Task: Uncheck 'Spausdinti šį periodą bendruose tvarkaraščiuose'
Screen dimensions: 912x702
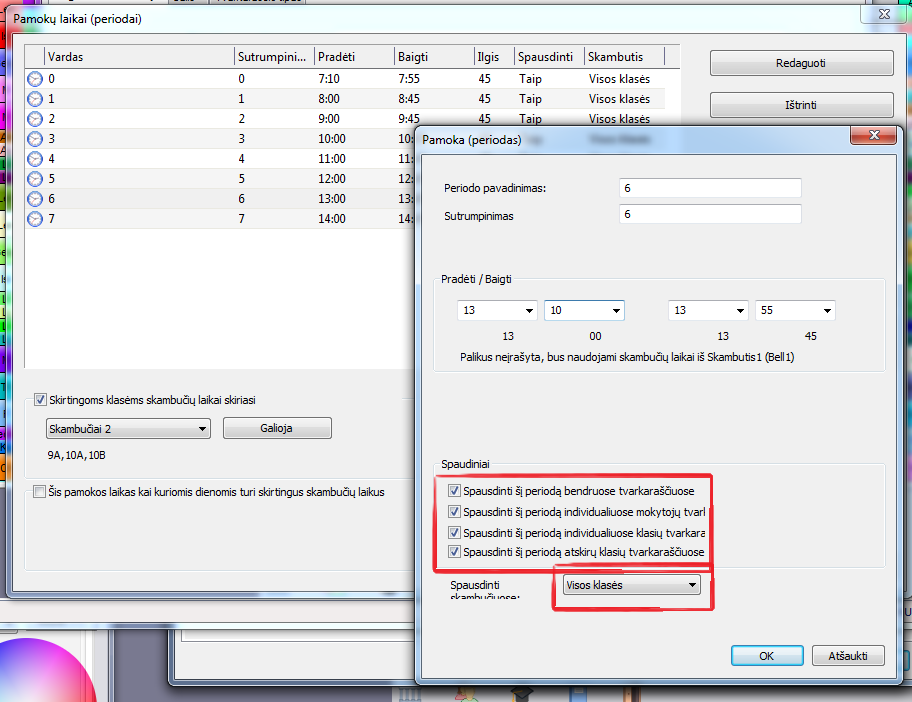Action: 455,491
